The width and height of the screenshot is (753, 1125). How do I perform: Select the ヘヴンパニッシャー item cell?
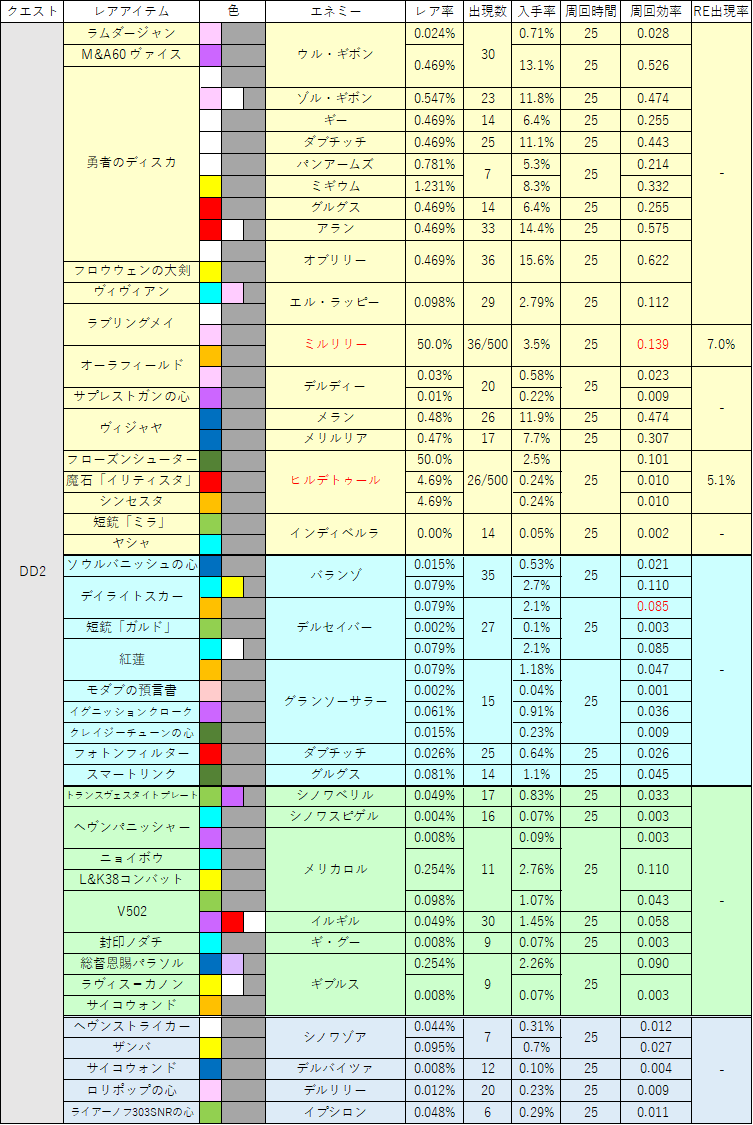(x=131, y=827)
